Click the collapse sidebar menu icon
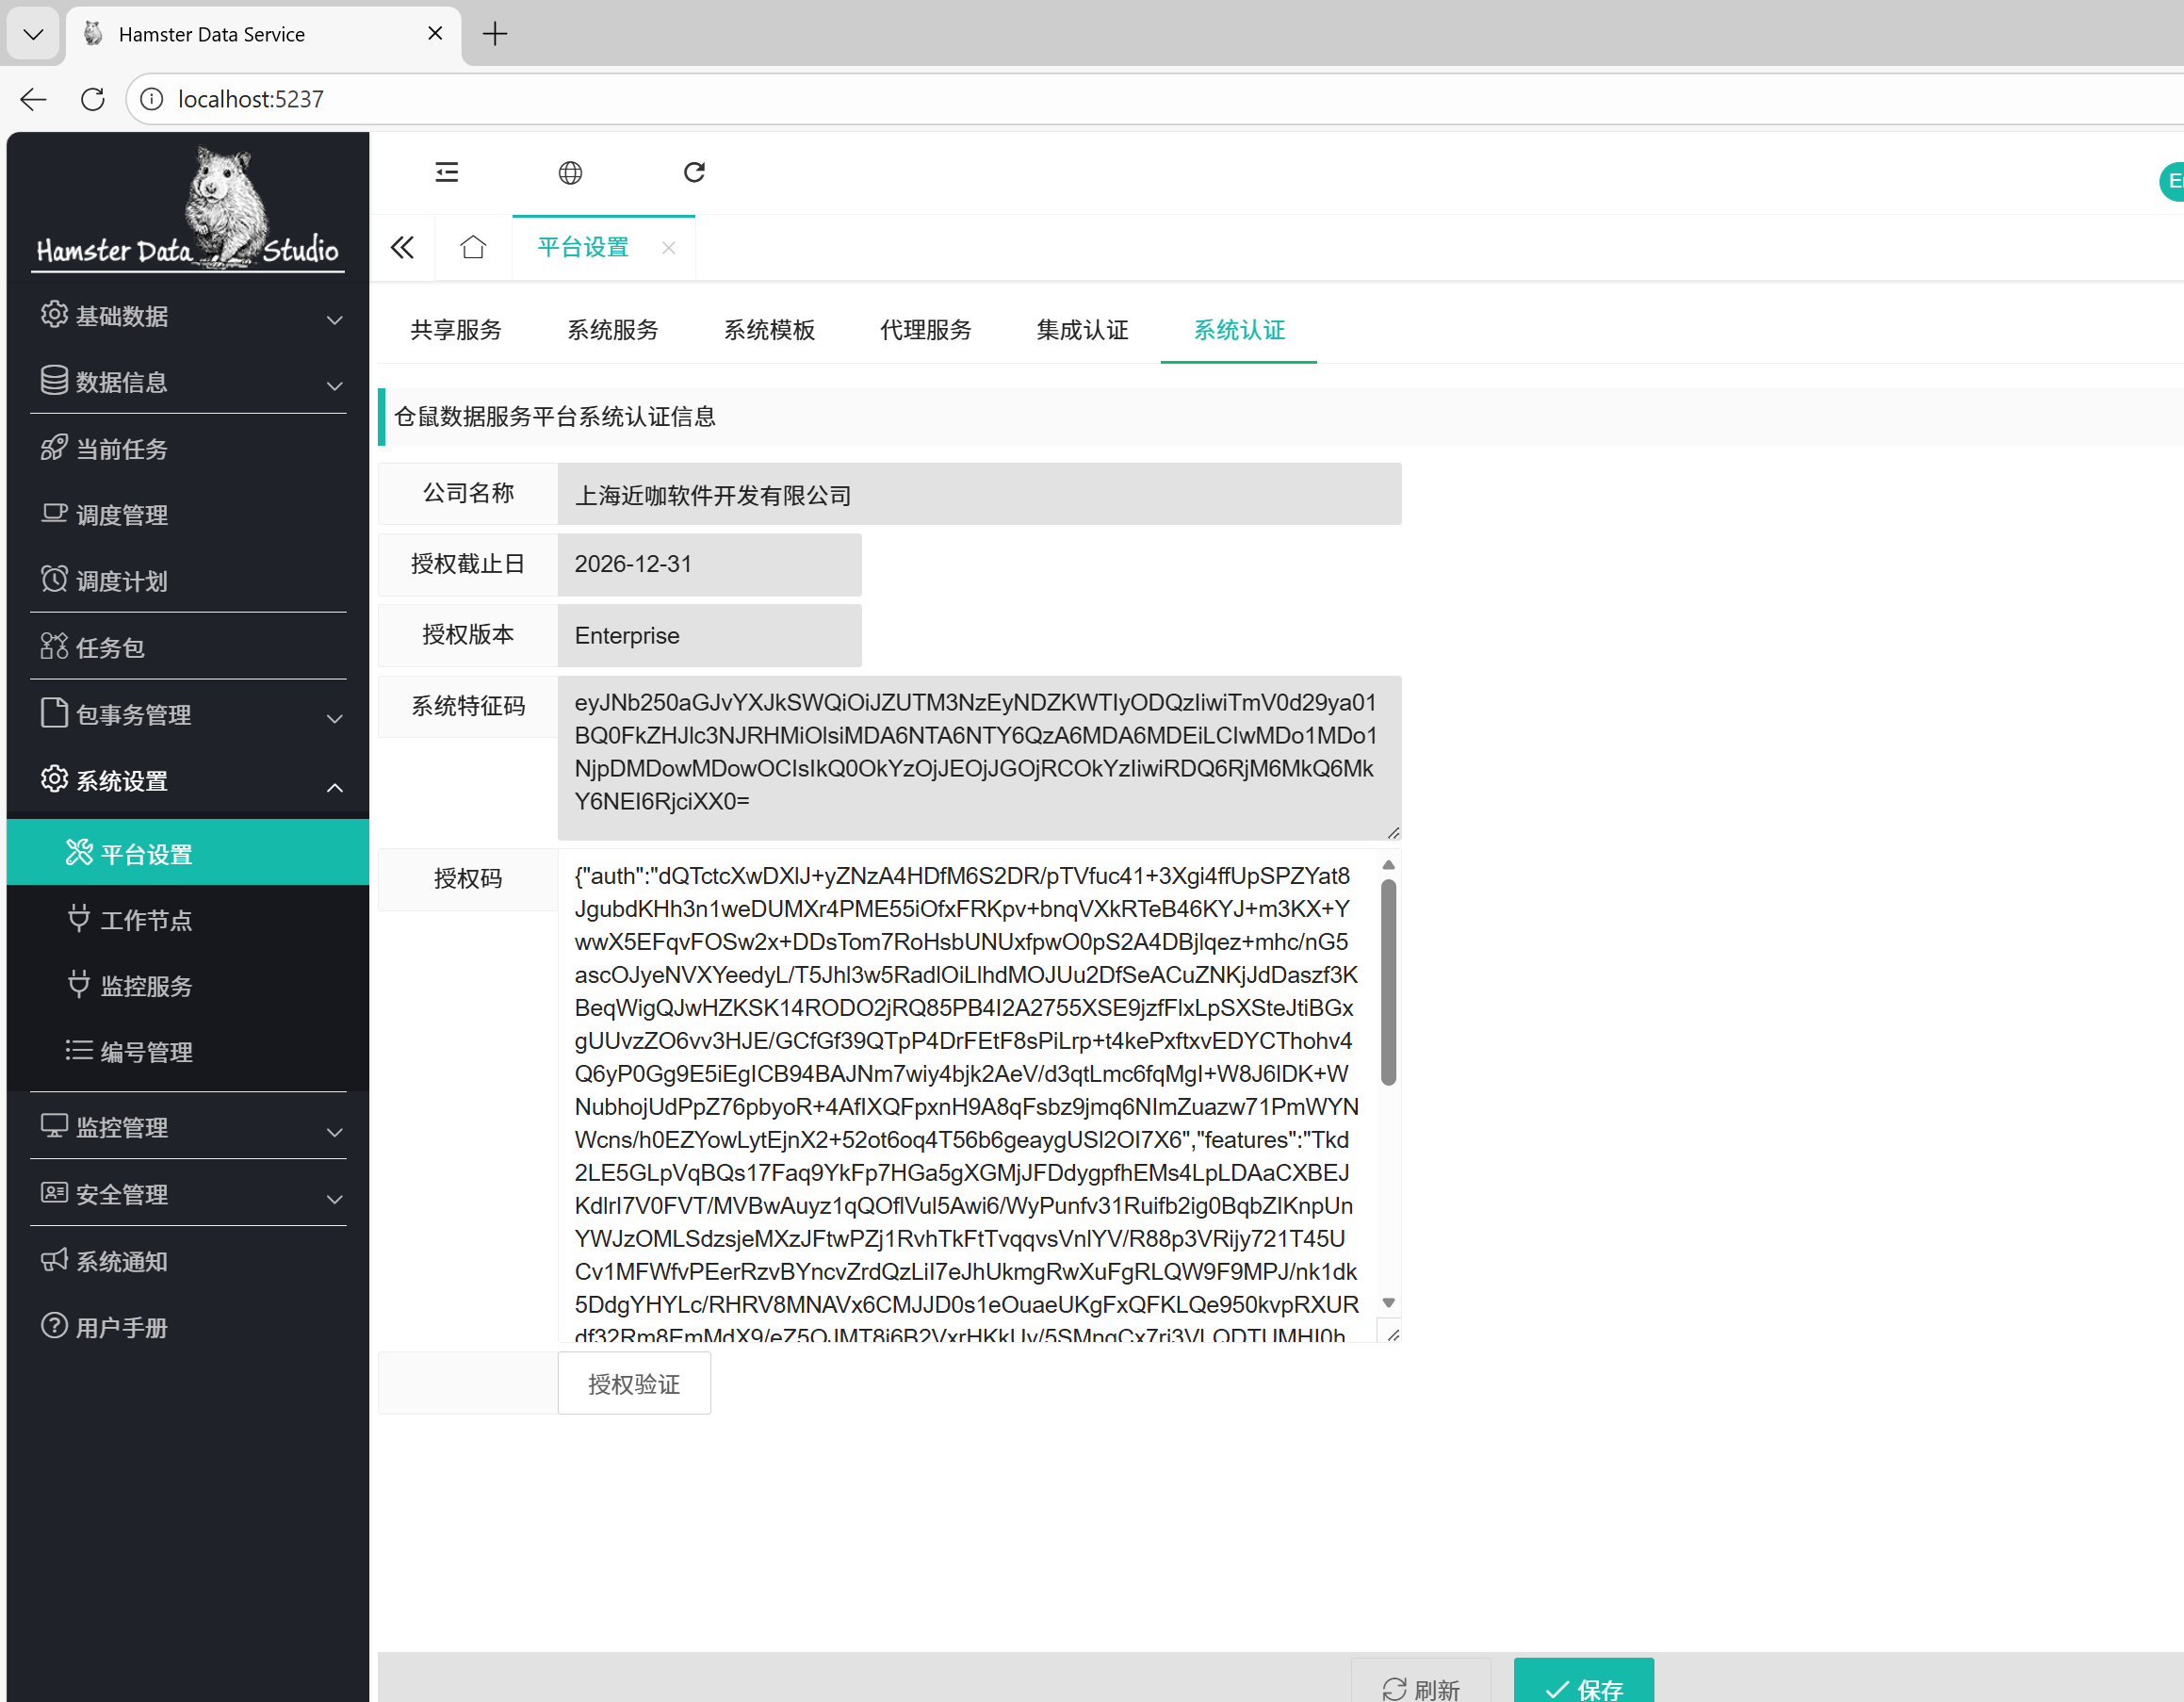Screen dimensions: 2184x1702 coord(446,172)
